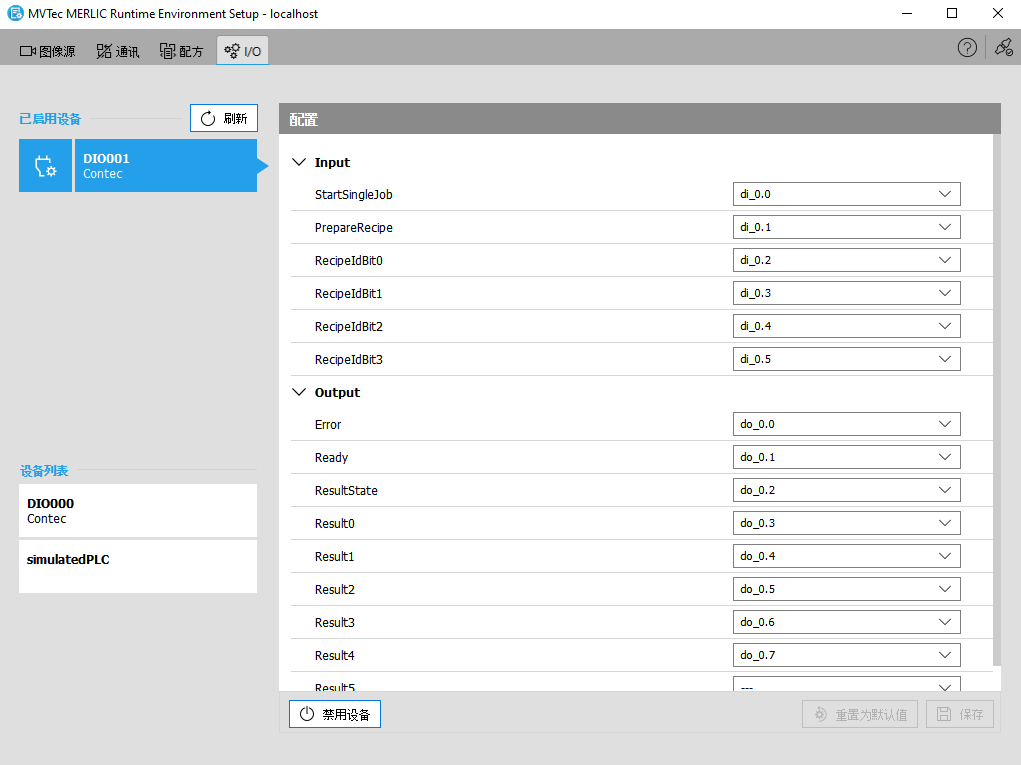Click the configuration panel vertical scrollbar
This screenshot has height=765, width=1021.
pyautogui.click(x=996, y=400)
